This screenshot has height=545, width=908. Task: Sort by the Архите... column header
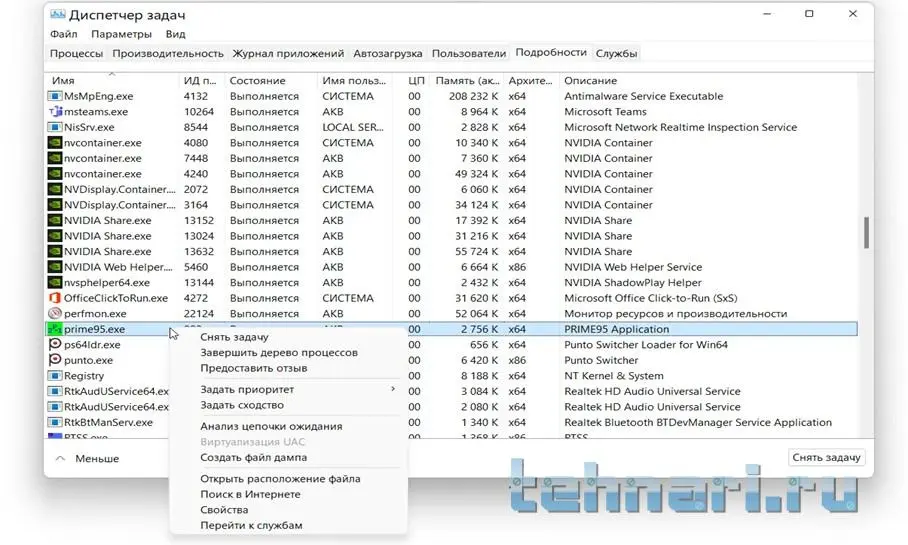pyautogui.click(x=530, y=81)
